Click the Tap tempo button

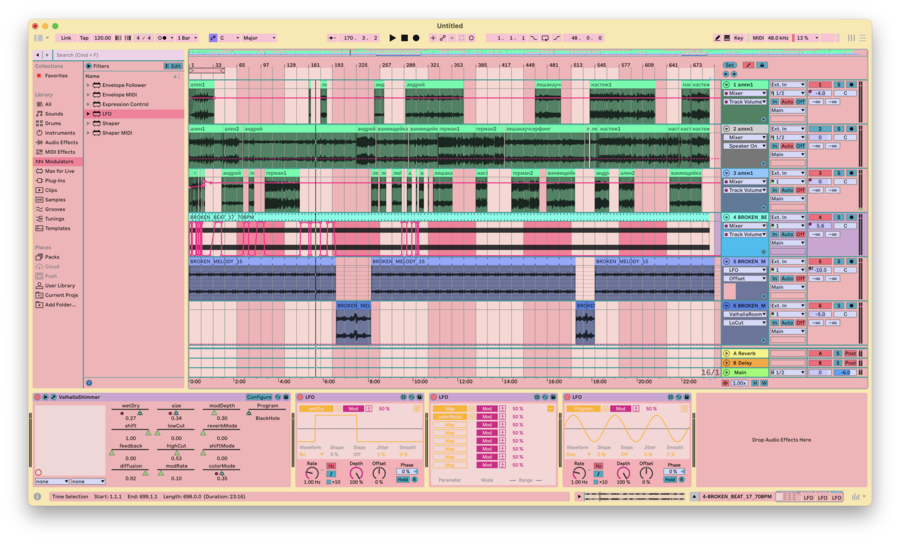[84, 38]
